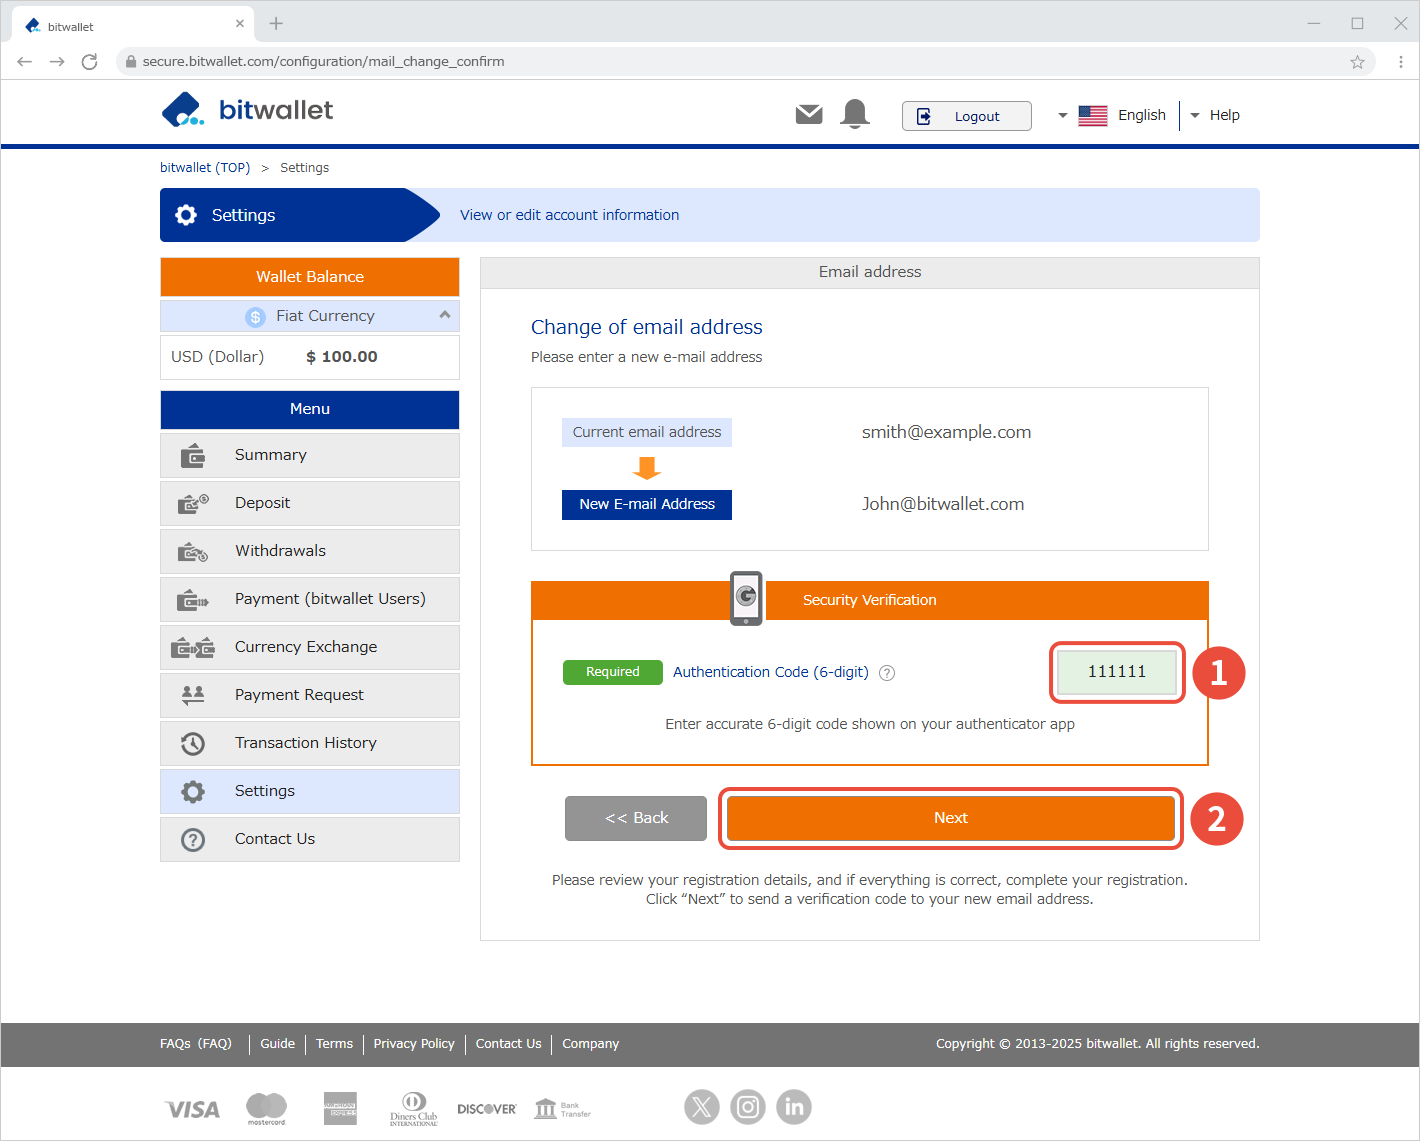Click the Contact Us question mark icon
The width and height of the screenshot is (1420, 1141).
pyautogui.click(x=193, y=839)
